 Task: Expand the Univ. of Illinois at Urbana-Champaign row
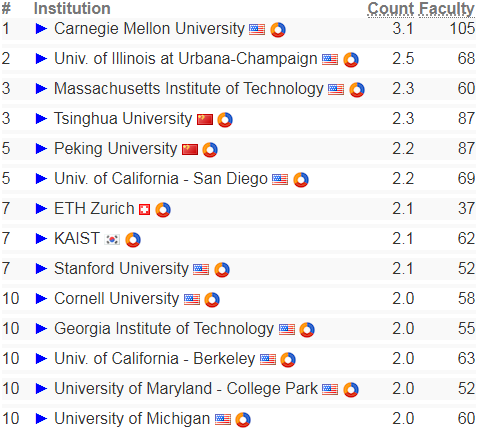pos(41,59)
